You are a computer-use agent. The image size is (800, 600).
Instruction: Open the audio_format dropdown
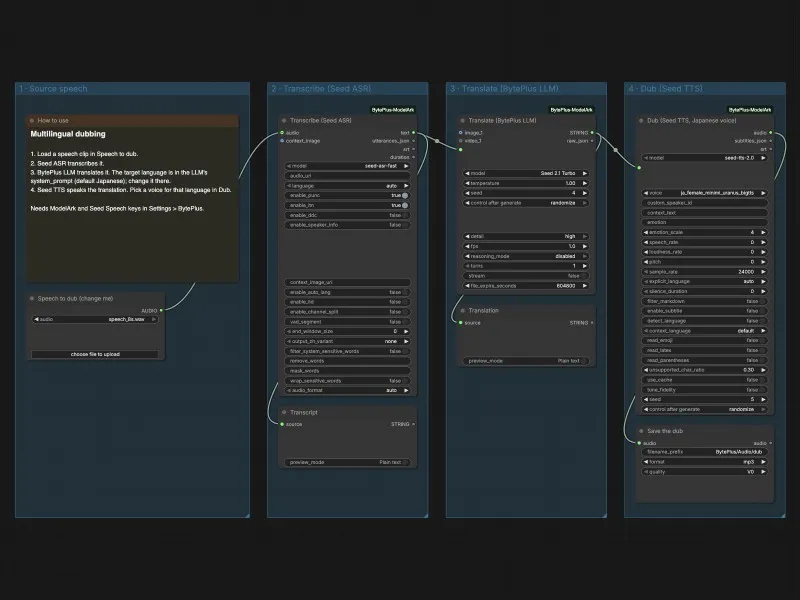pos(347,390)
